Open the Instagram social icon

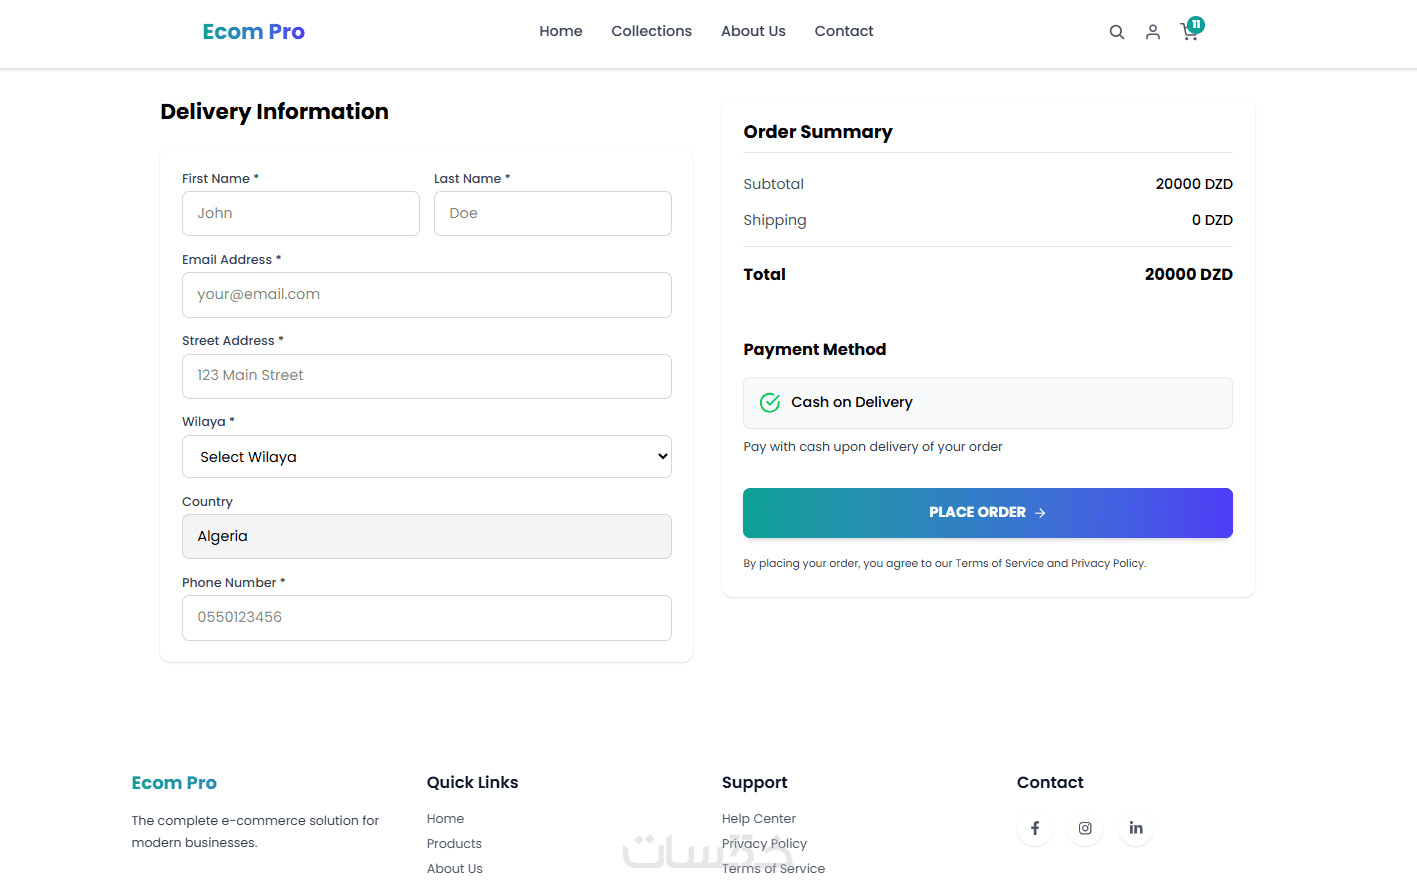pyautogui.click(x=1085, y=828)
